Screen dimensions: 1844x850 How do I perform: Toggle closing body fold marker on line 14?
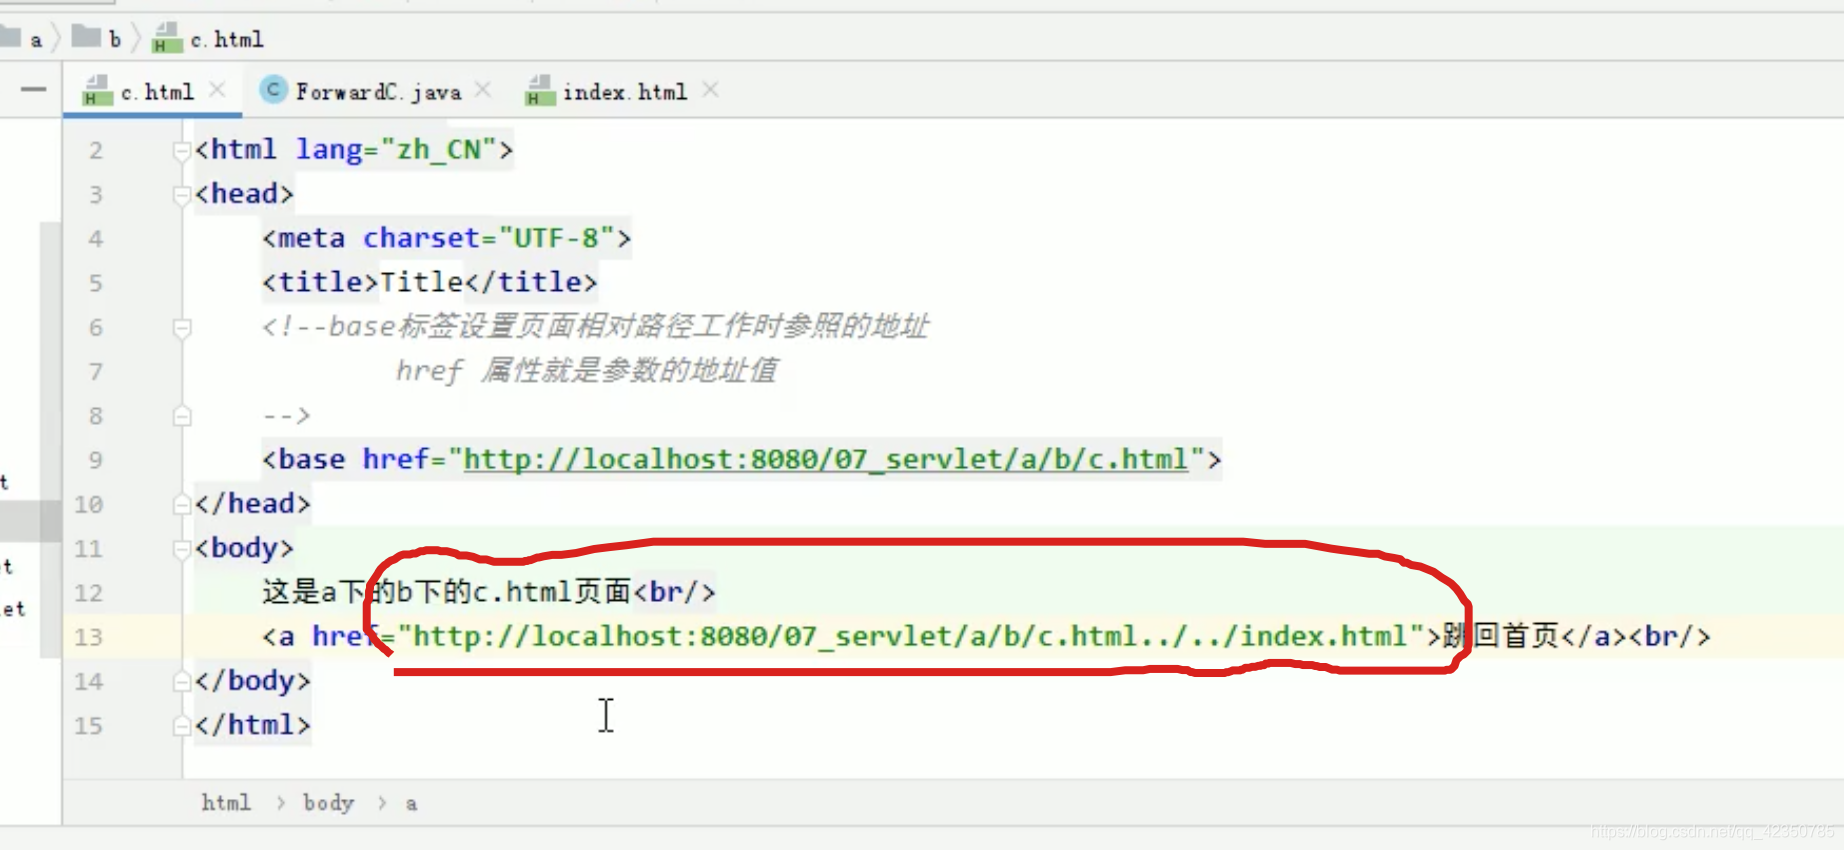coord(182,682)
